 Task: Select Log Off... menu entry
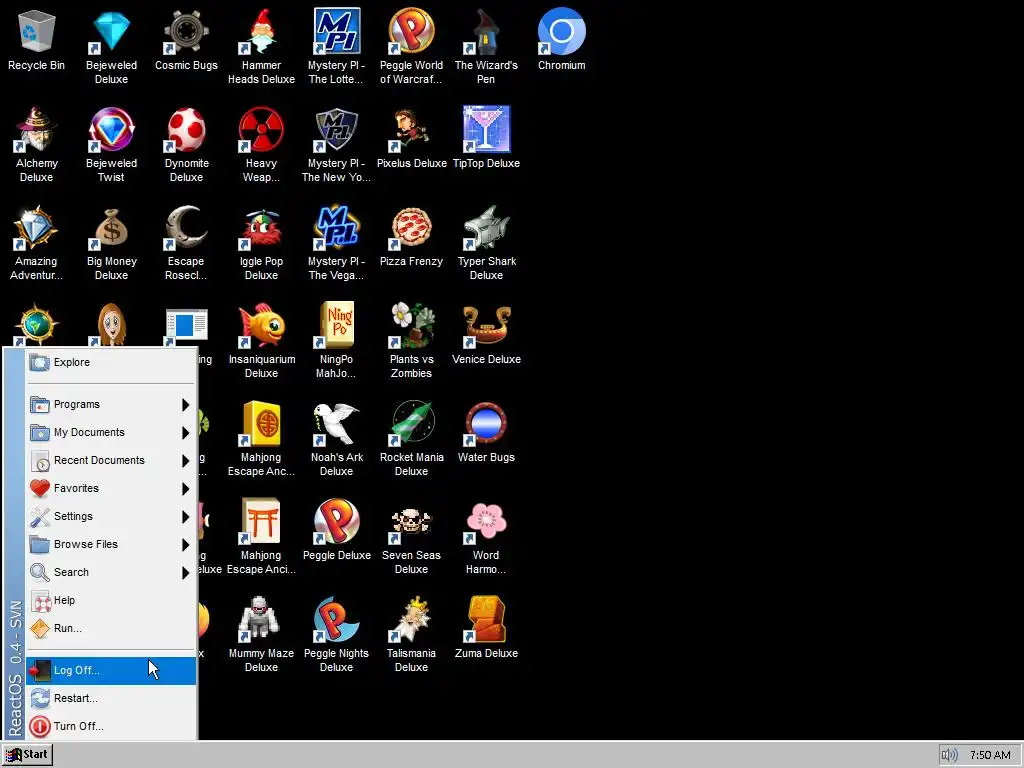click(111, 671)
